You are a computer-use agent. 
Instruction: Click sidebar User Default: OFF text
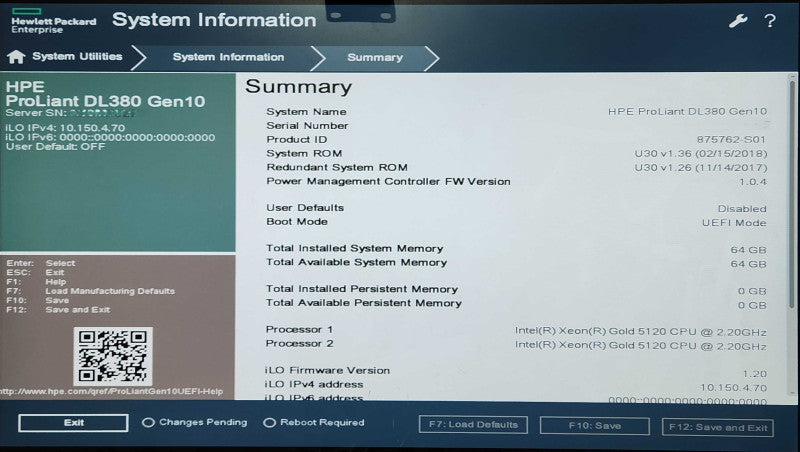(x=55, y=146)
